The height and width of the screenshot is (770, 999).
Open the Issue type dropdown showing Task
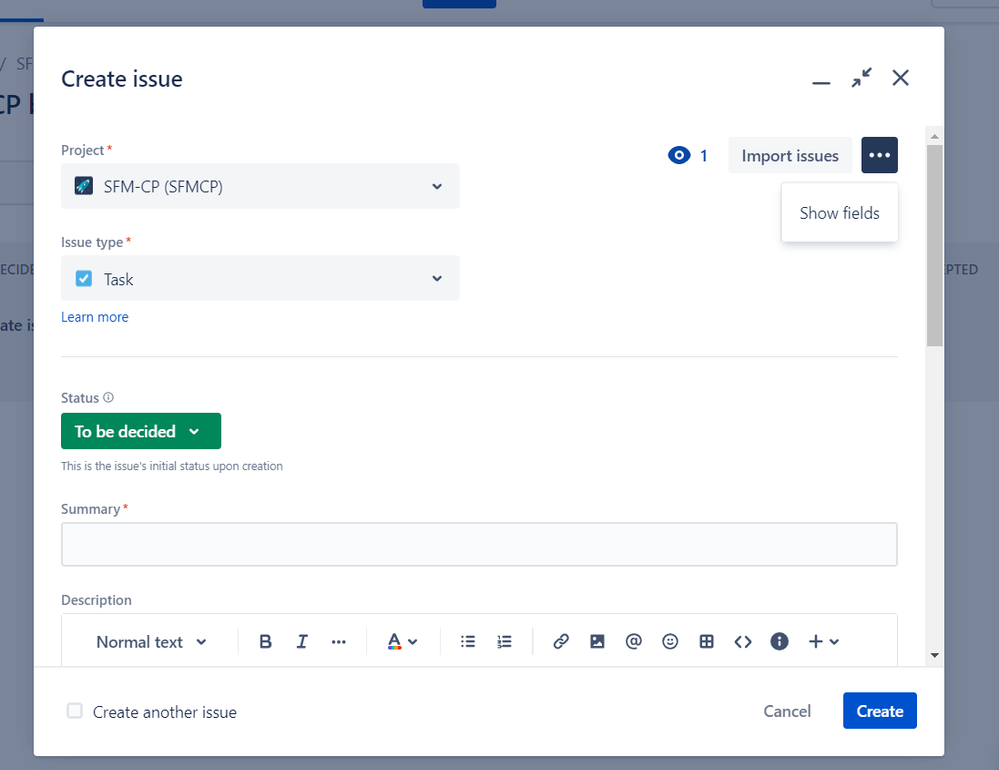[x=260, y=278]
